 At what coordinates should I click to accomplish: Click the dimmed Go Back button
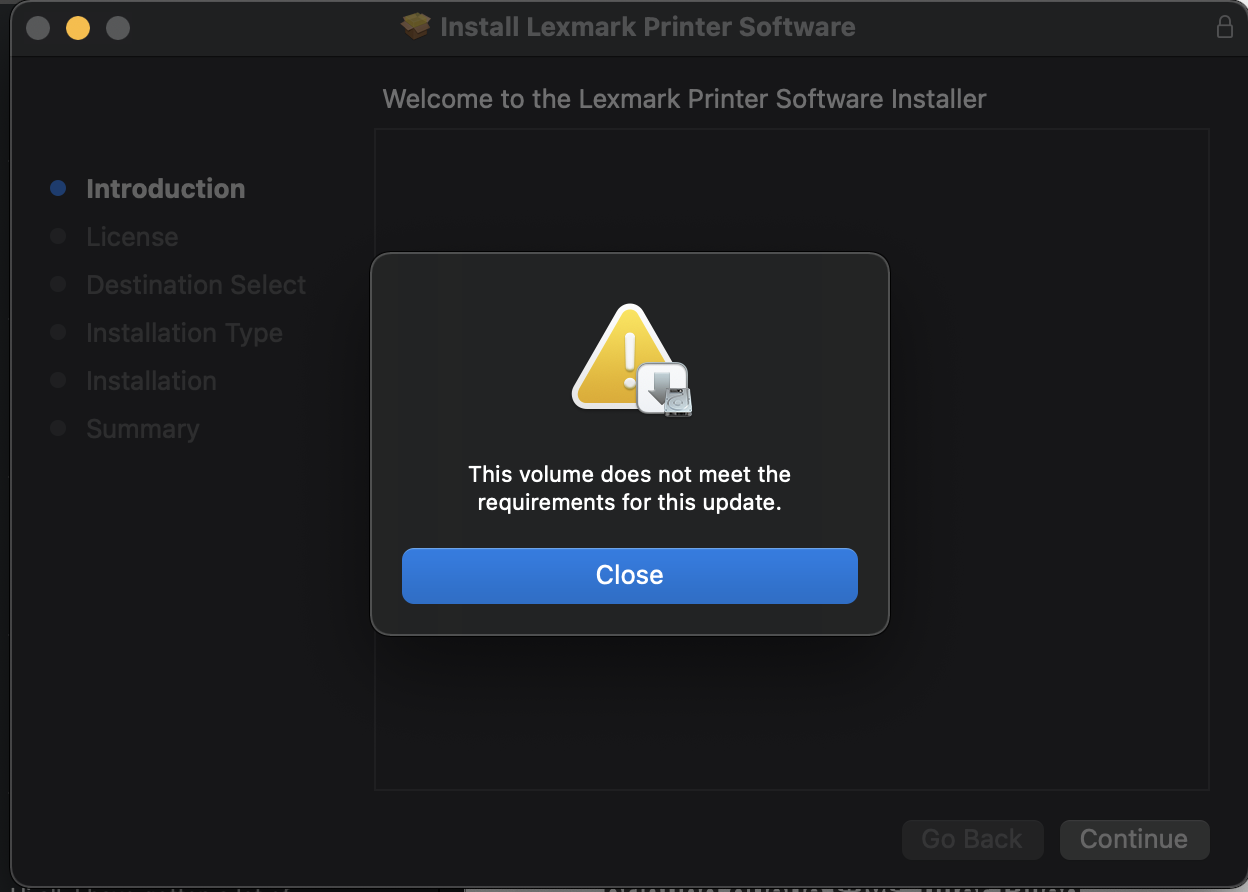pyautogui.click(x=972, y=839)
